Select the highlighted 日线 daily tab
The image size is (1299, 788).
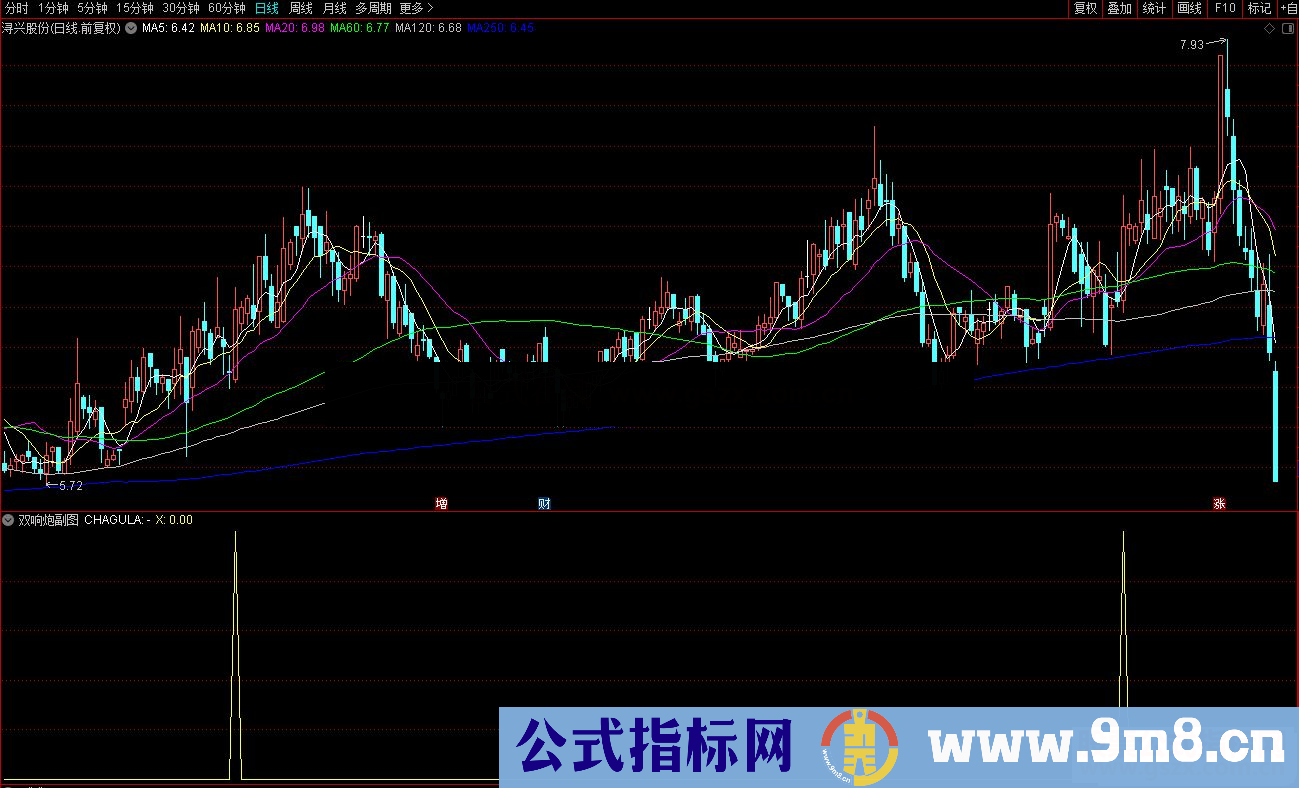tap(265, 8)
